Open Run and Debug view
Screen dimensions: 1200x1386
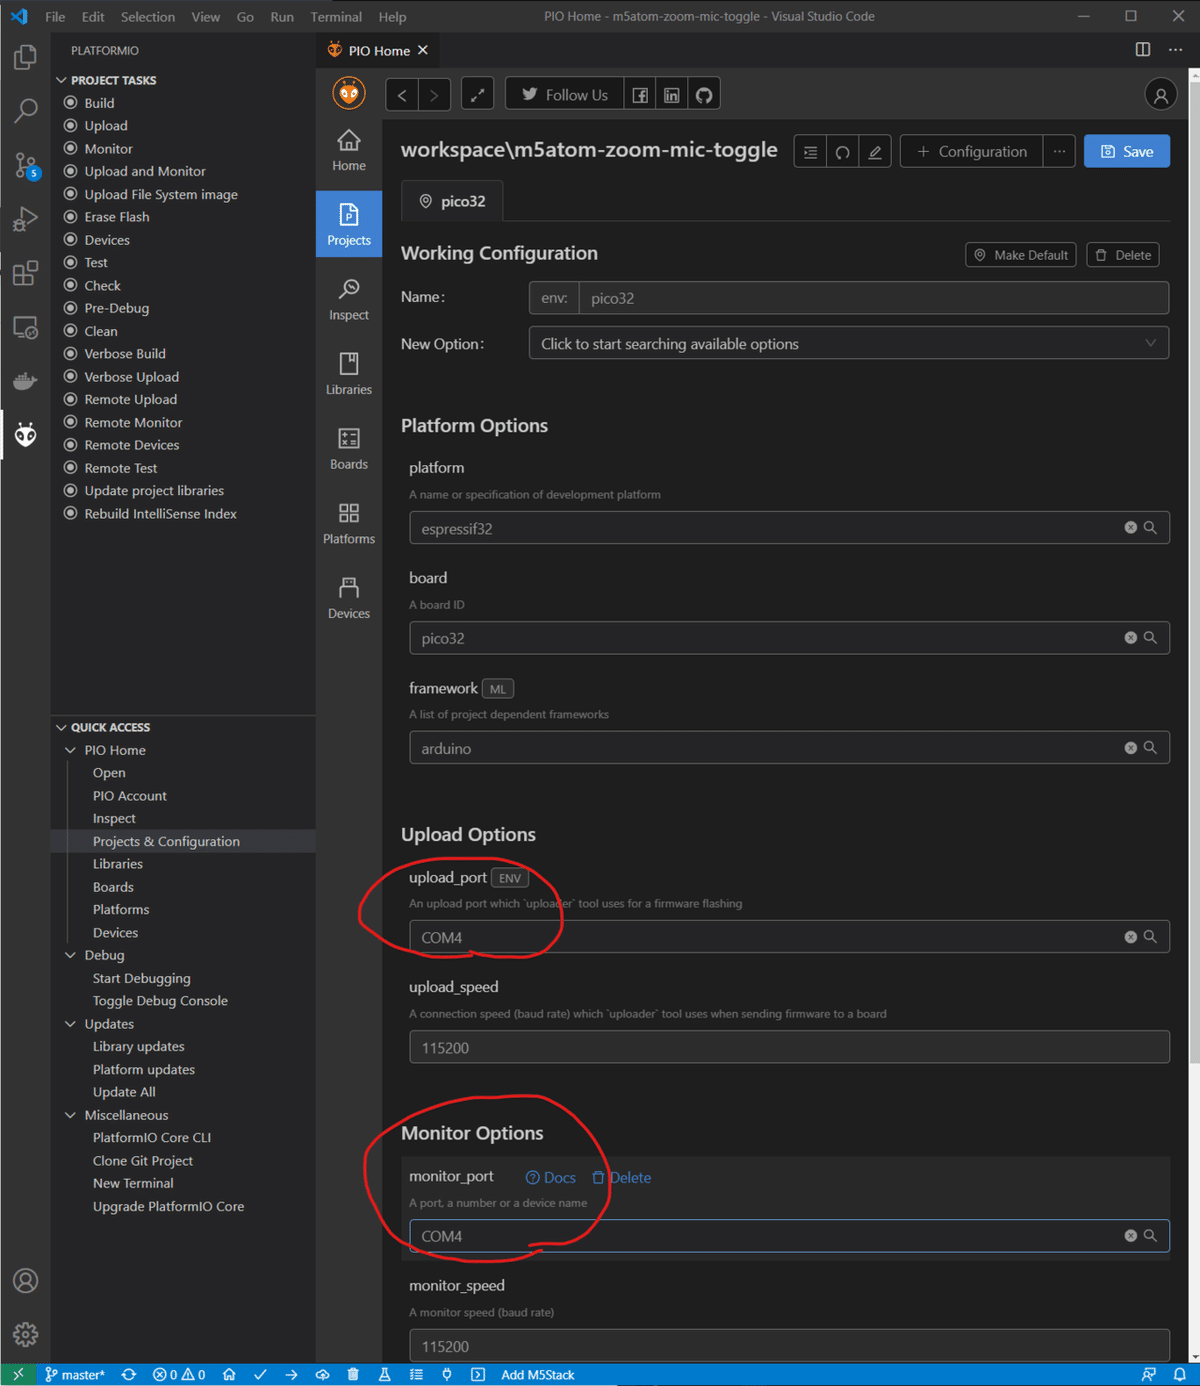pyautogui.click(x=25, y=219)
